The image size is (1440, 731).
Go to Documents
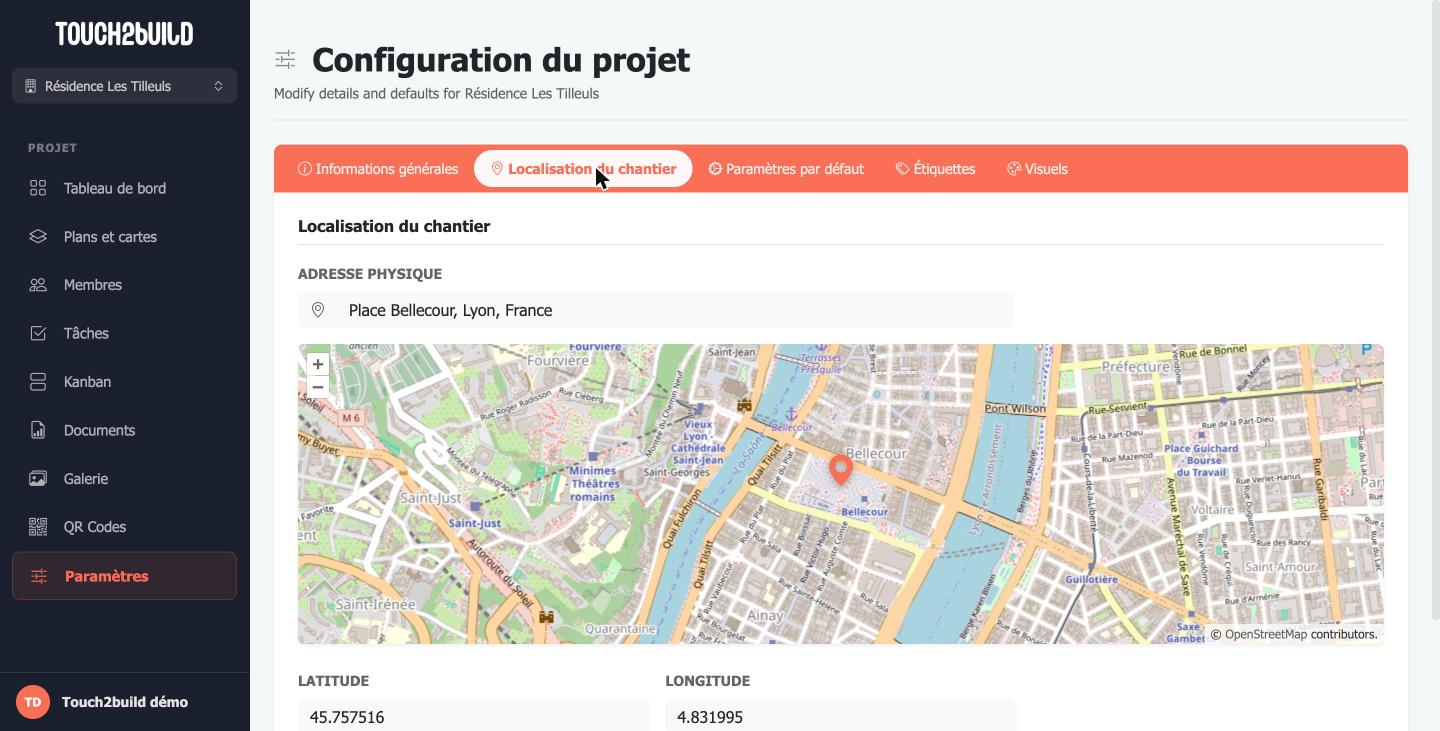(x=124, y=430)
